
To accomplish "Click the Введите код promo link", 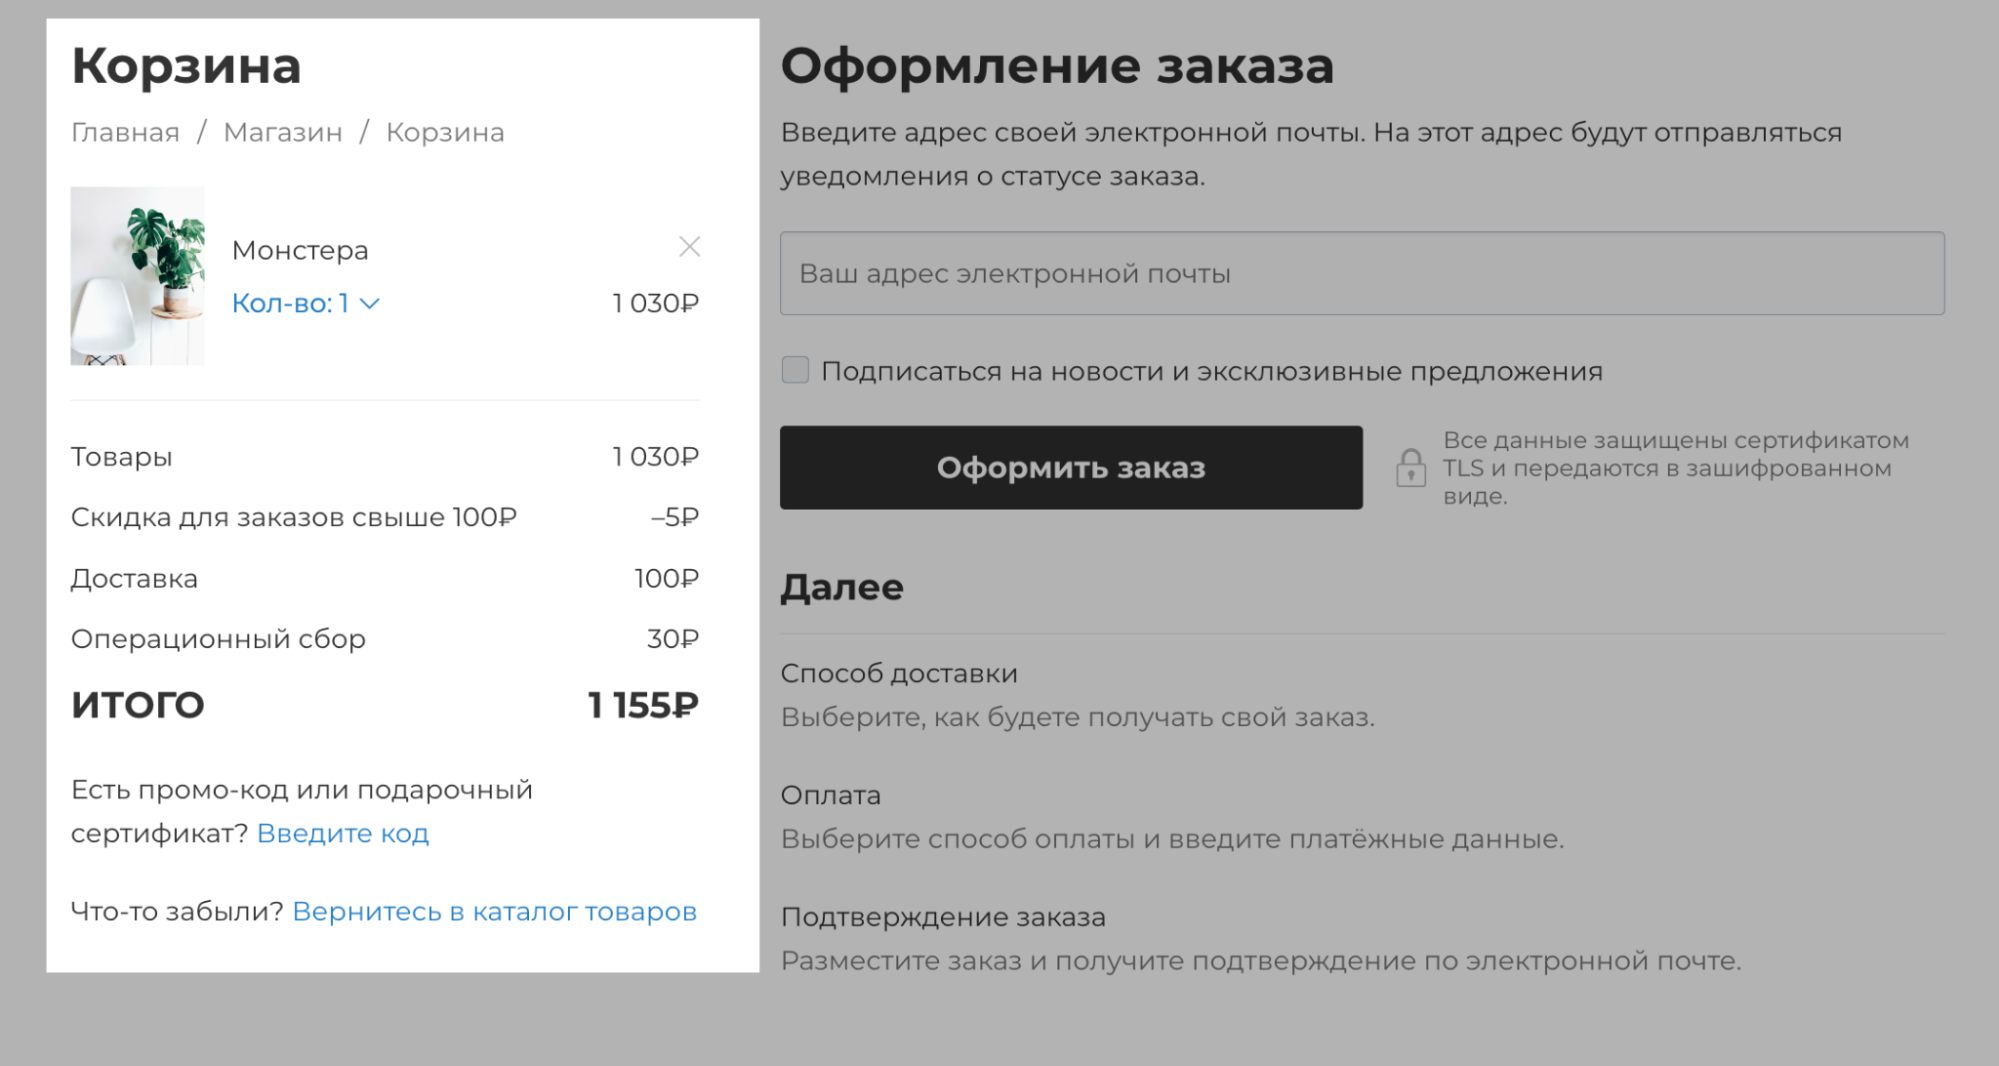I will (343, 833).
